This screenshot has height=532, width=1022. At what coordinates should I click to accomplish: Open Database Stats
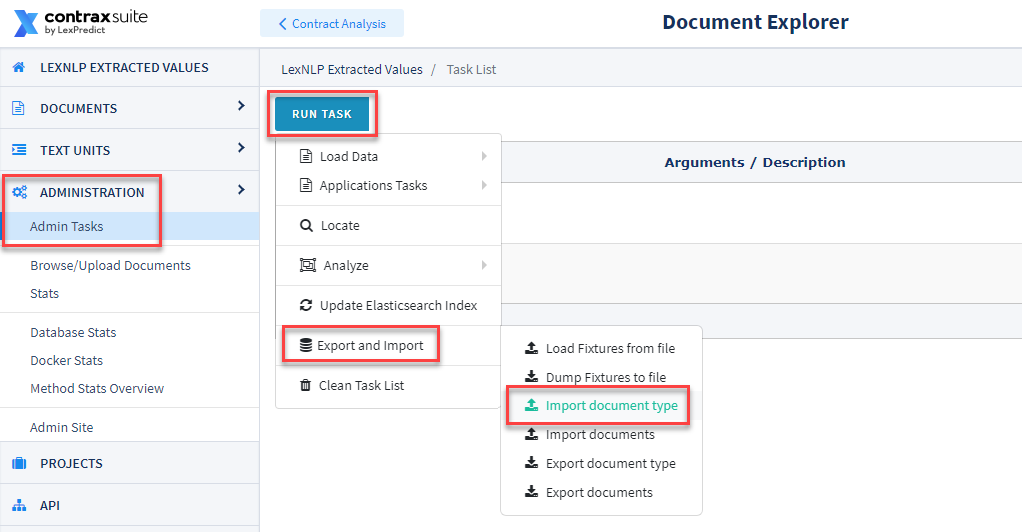point(73,332)
